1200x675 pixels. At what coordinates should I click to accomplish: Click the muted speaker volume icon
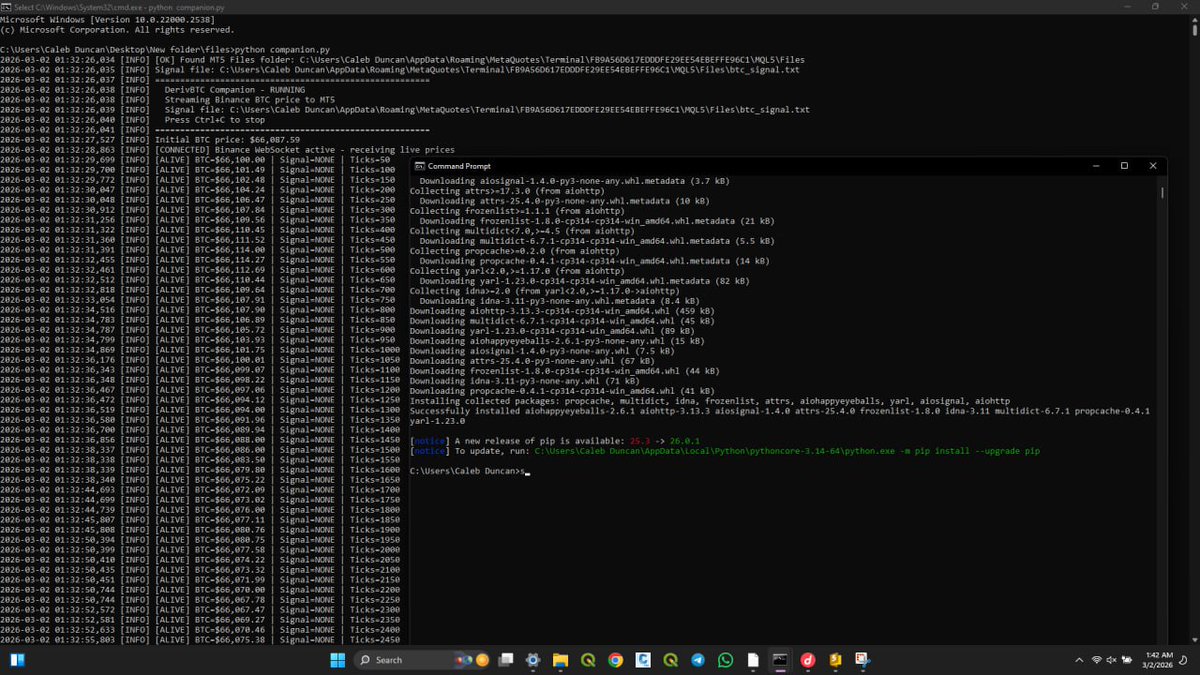(1111, 660)
